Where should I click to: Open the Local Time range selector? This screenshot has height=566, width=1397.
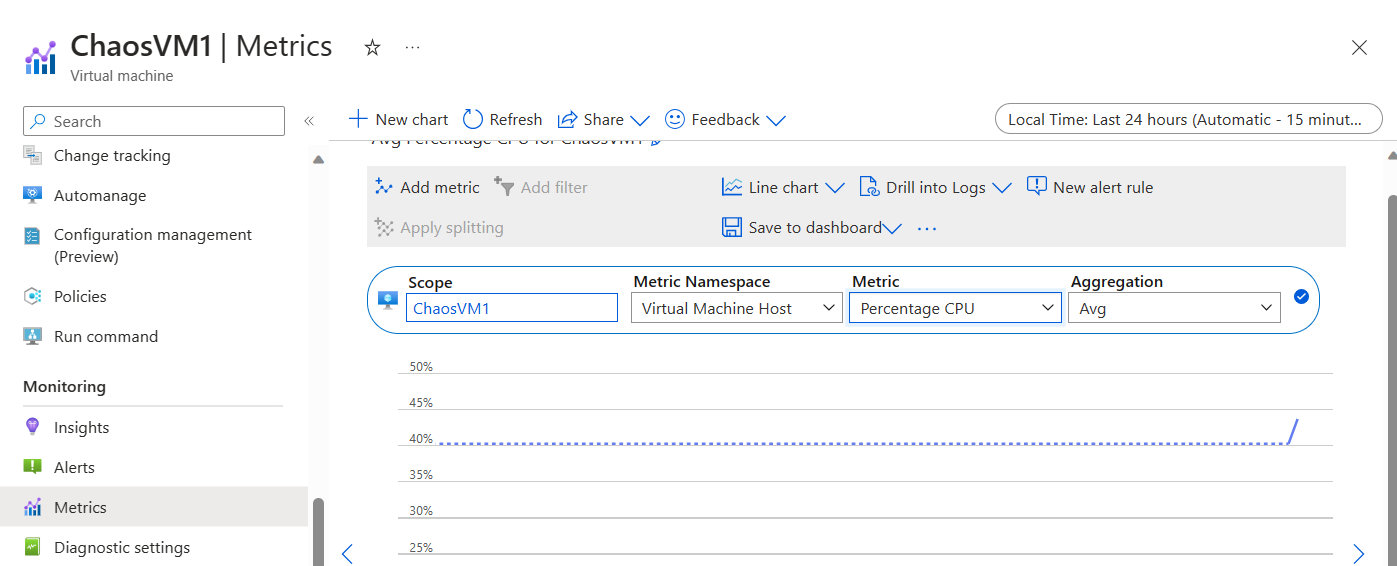(x=1188, y=120)
